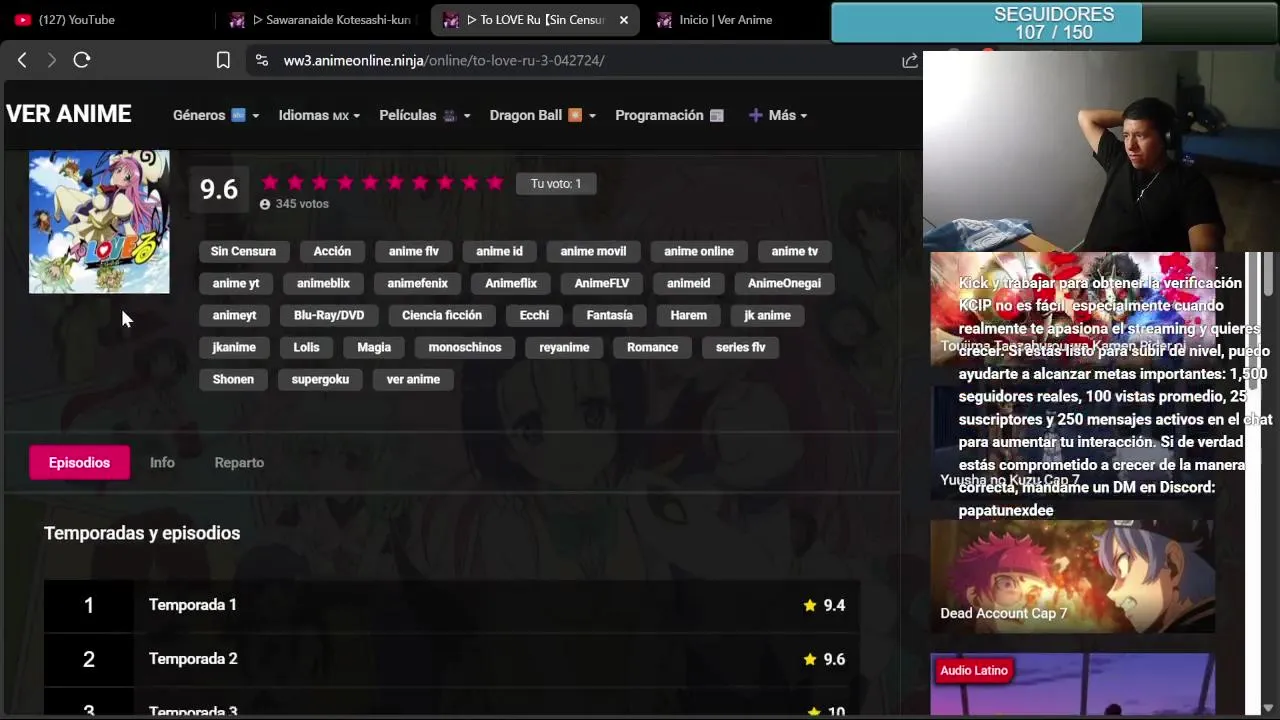
Task: Click the monoschinos tag
Action: click(x=465, y=347)
